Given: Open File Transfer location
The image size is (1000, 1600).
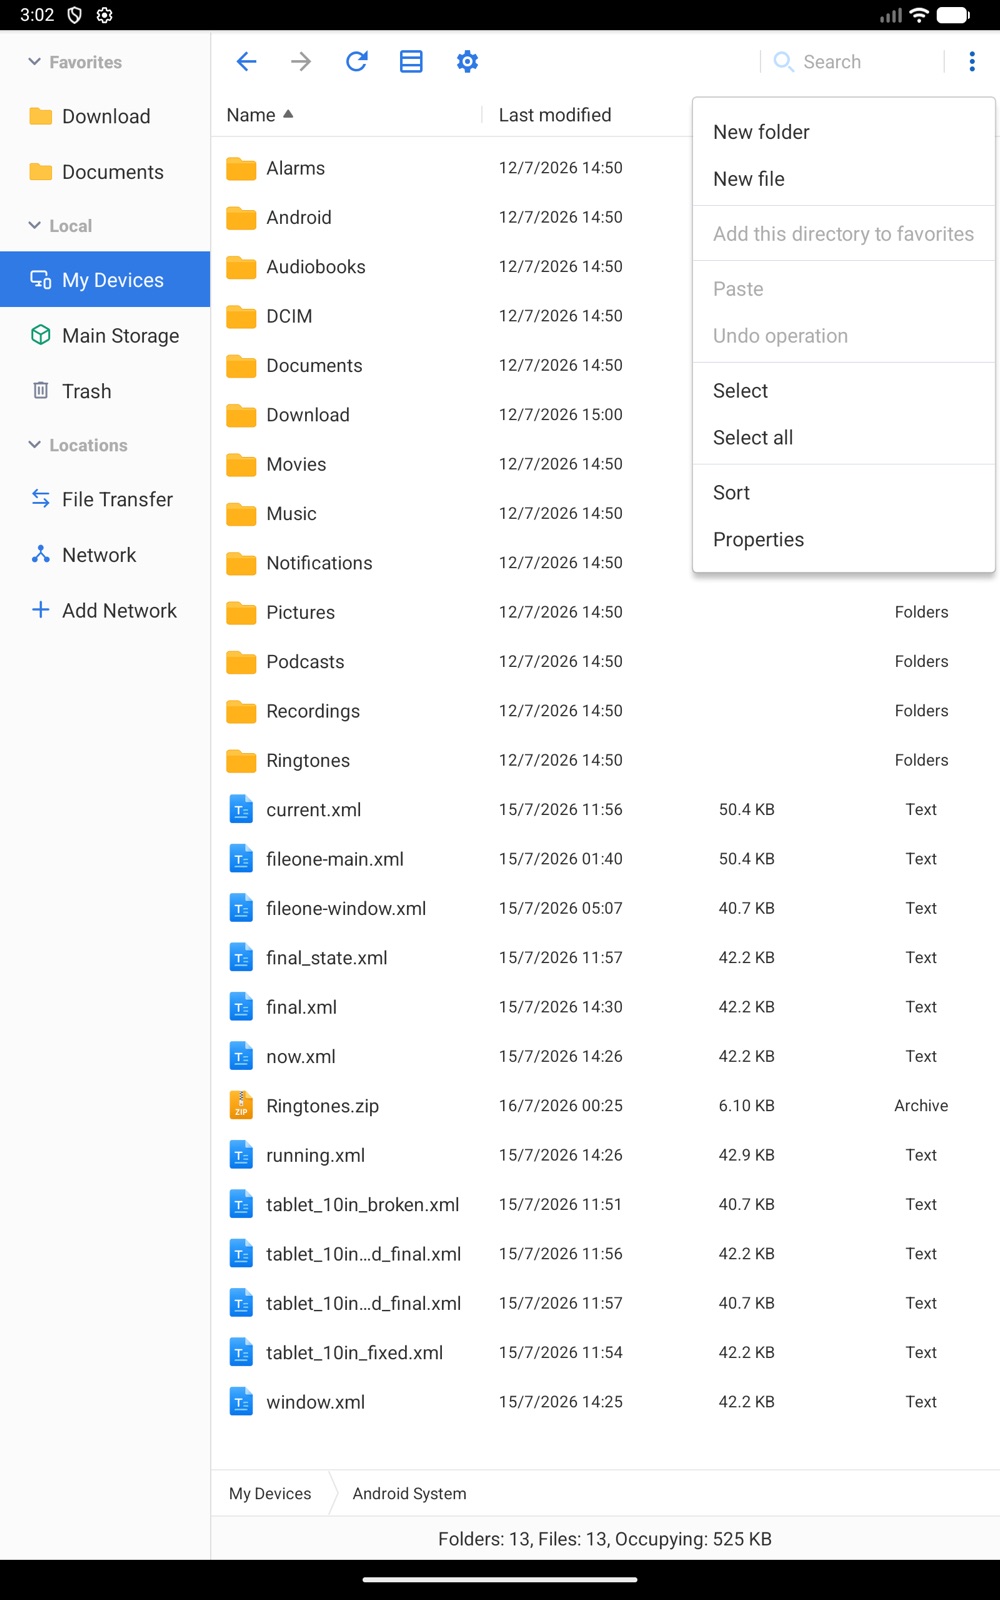Looking at the screenshot, I should 105,499.
